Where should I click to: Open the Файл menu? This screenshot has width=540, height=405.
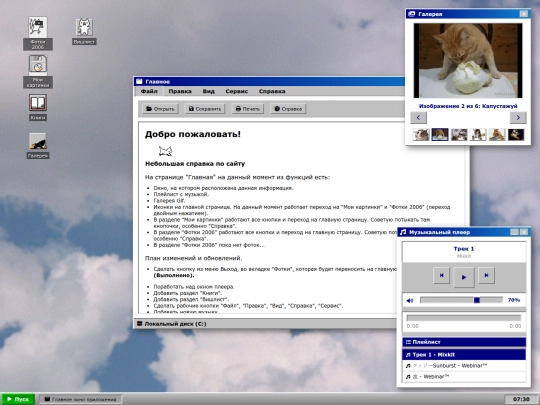[149, 91]
